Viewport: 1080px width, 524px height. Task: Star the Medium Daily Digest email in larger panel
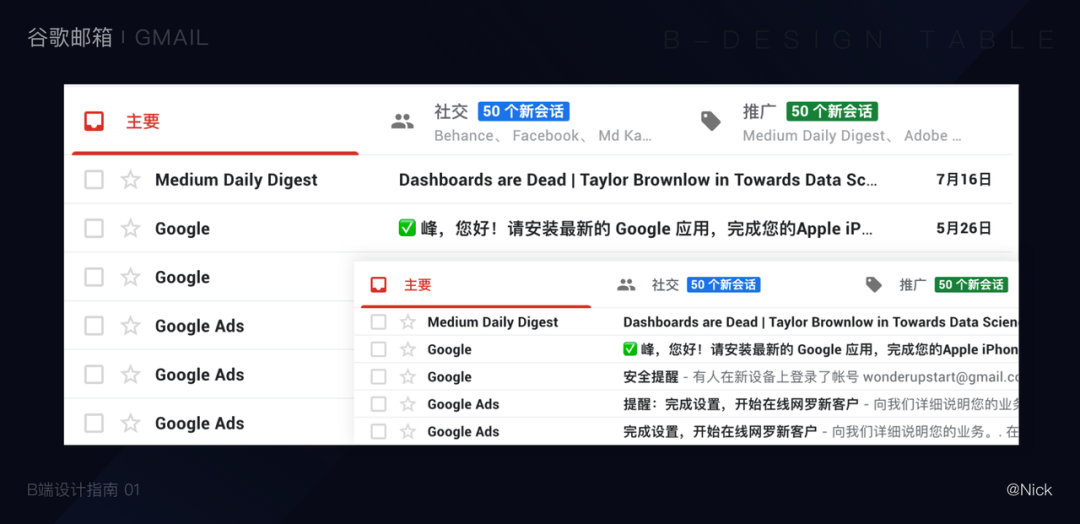tap(130, 180)
